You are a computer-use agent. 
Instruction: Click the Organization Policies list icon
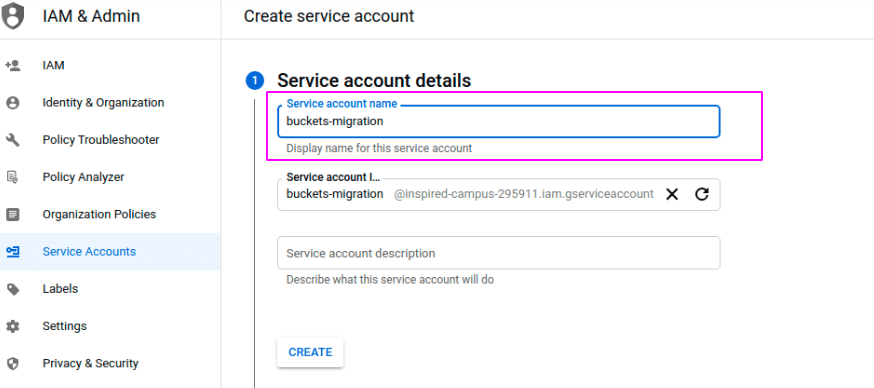pyautogui.click(x=12, y=214)
